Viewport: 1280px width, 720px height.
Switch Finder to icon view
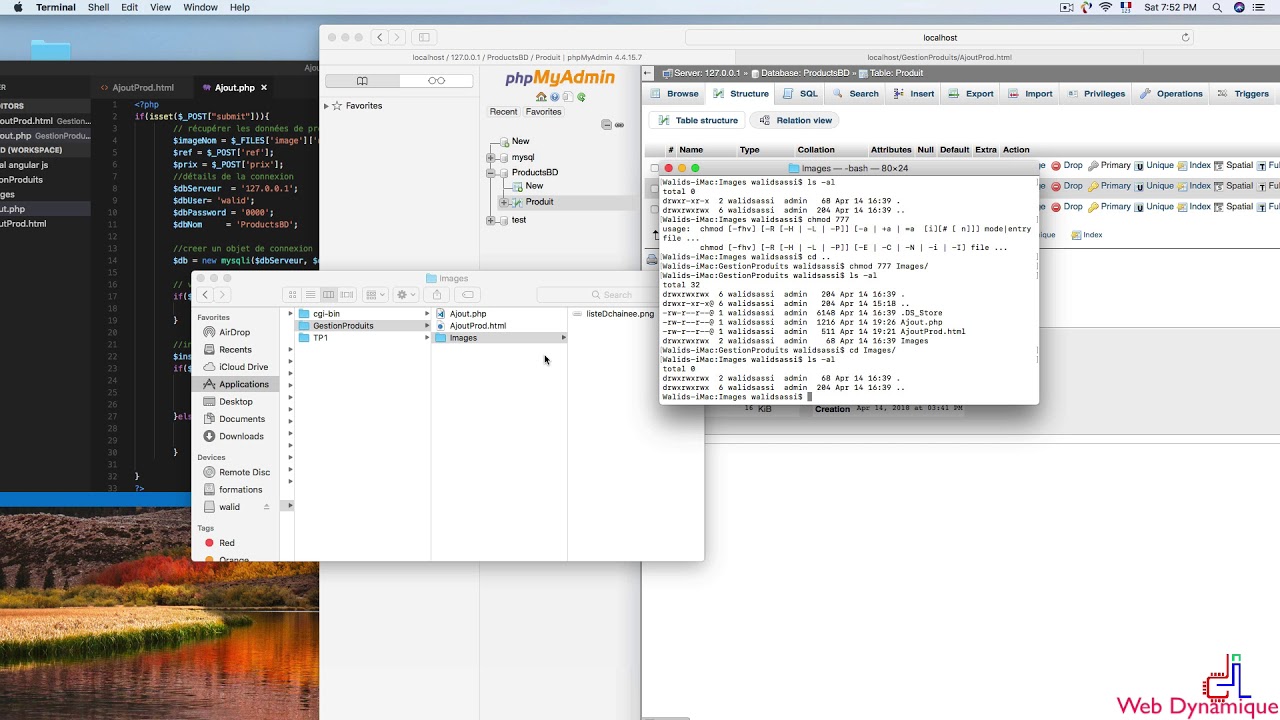coord(292,295)
